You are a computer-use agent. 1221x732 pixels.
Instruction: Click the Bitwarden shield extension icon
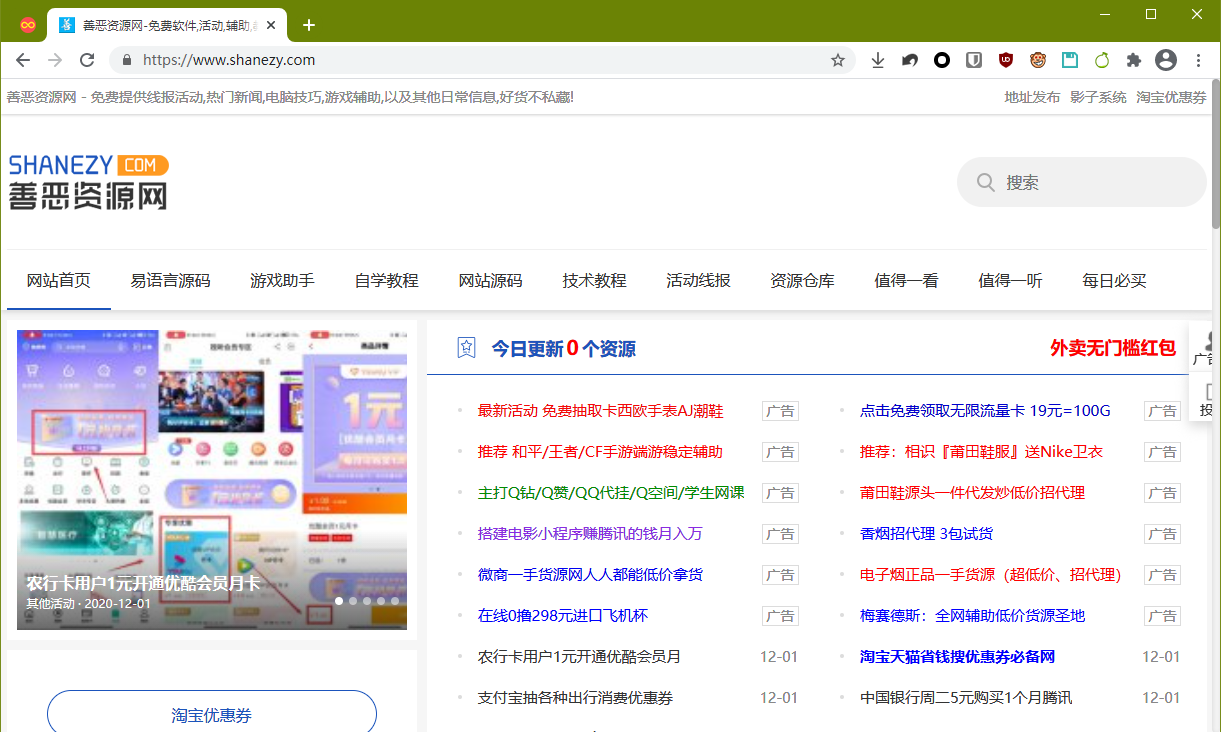click(x=973, y=60)
